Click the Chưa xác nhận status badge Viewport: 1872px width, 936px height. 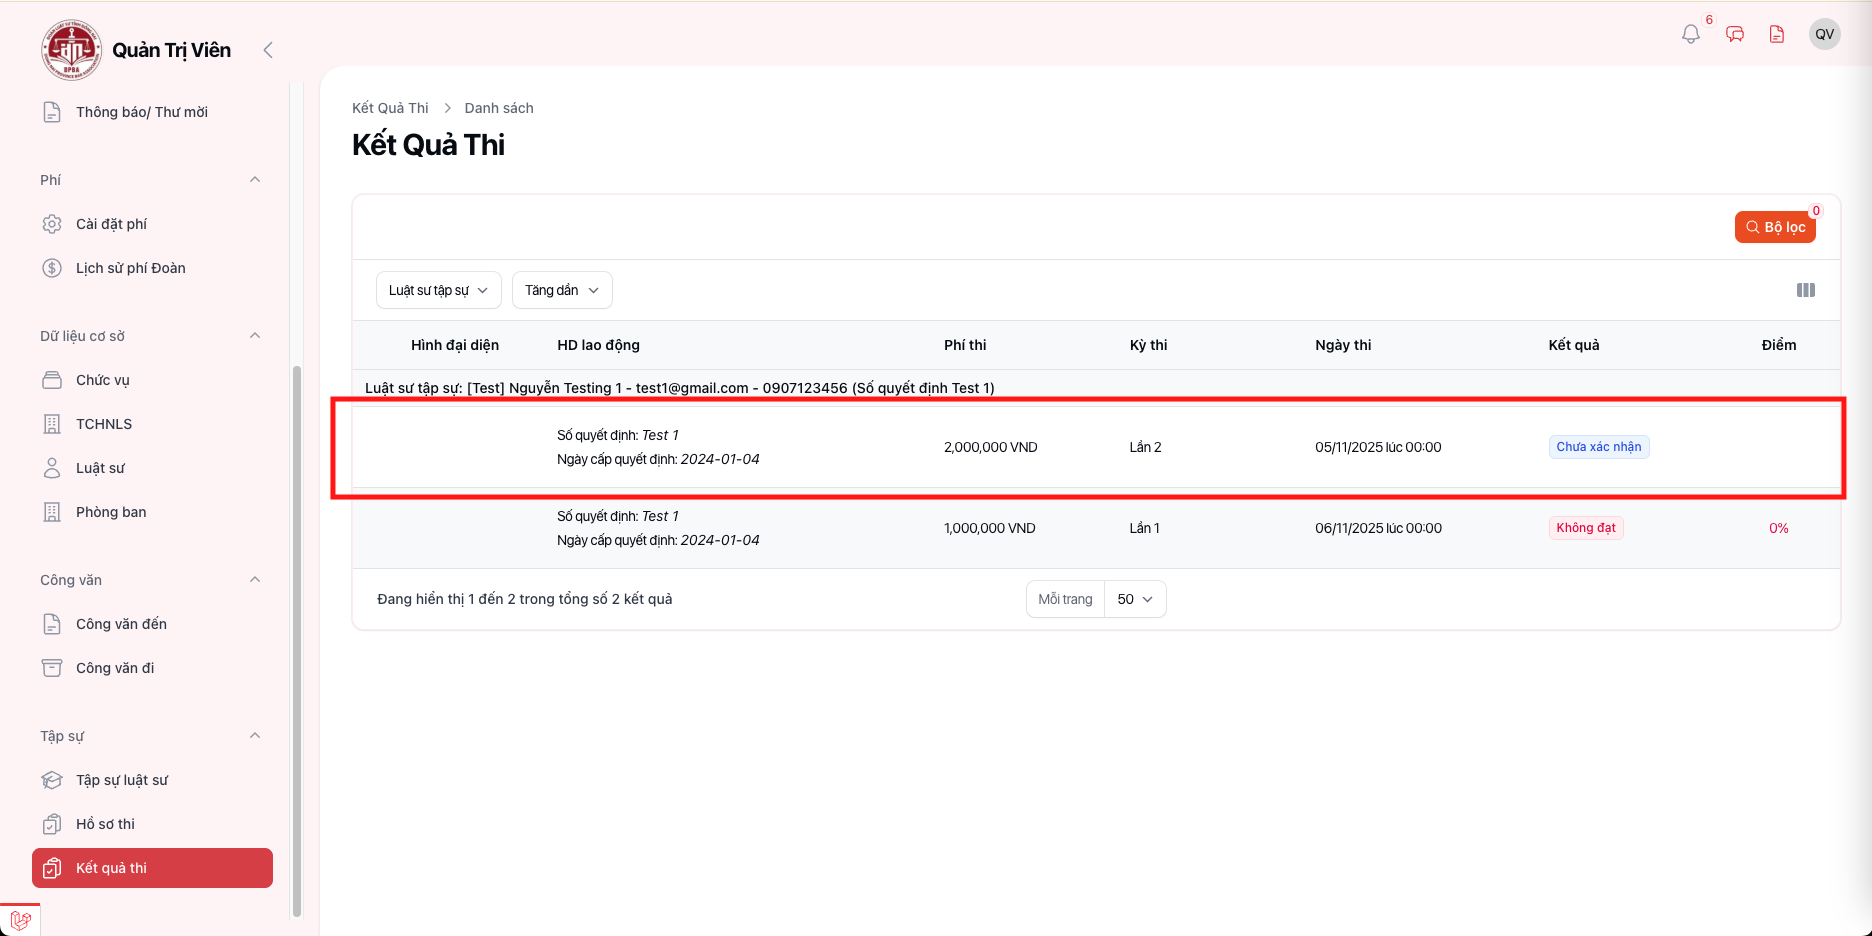[1598, 447]
